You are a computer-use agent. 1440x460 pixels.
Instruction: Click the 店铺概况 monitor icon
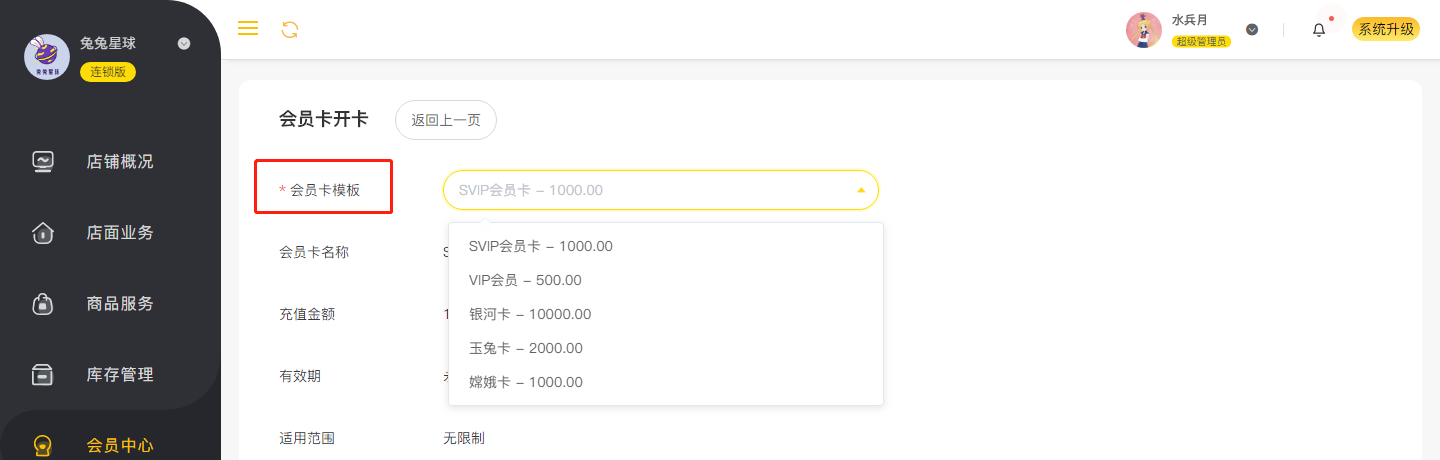[x=43, y=161]
